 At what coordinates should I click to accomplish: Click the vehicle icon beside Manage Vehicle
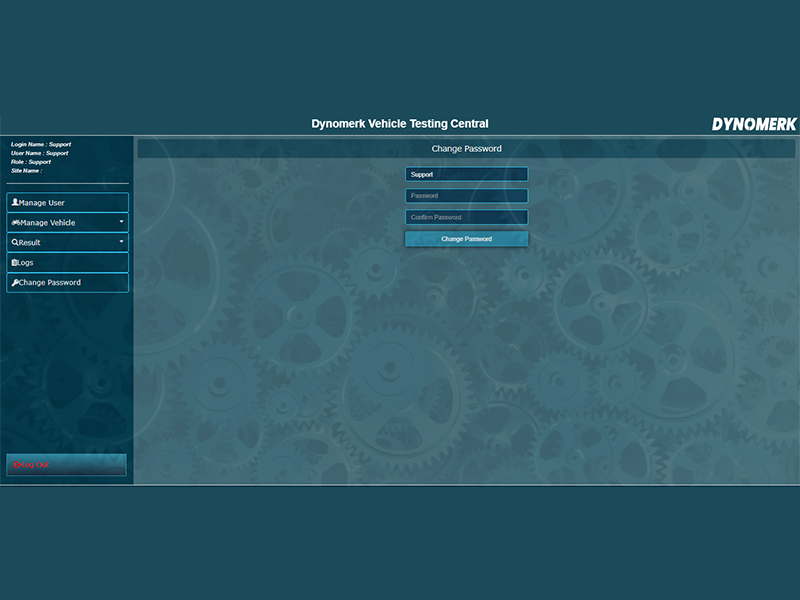16,223
